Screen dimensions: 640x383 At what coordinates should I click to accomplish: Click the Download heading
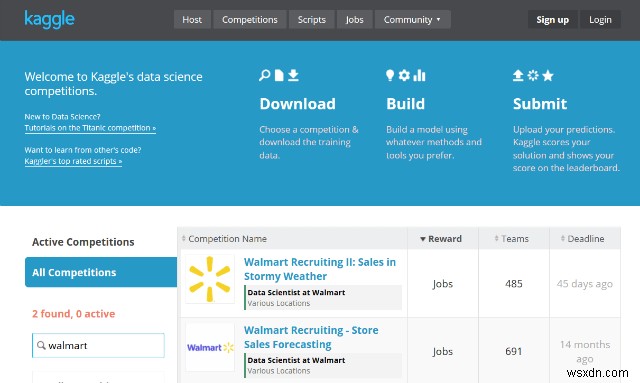[298, 104]
